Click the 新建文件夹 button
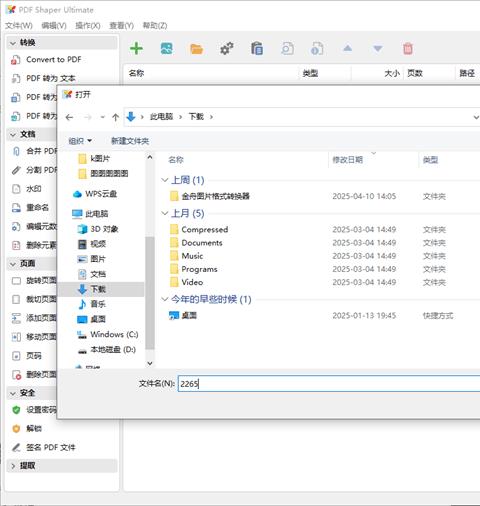 (x=130, y=141)
